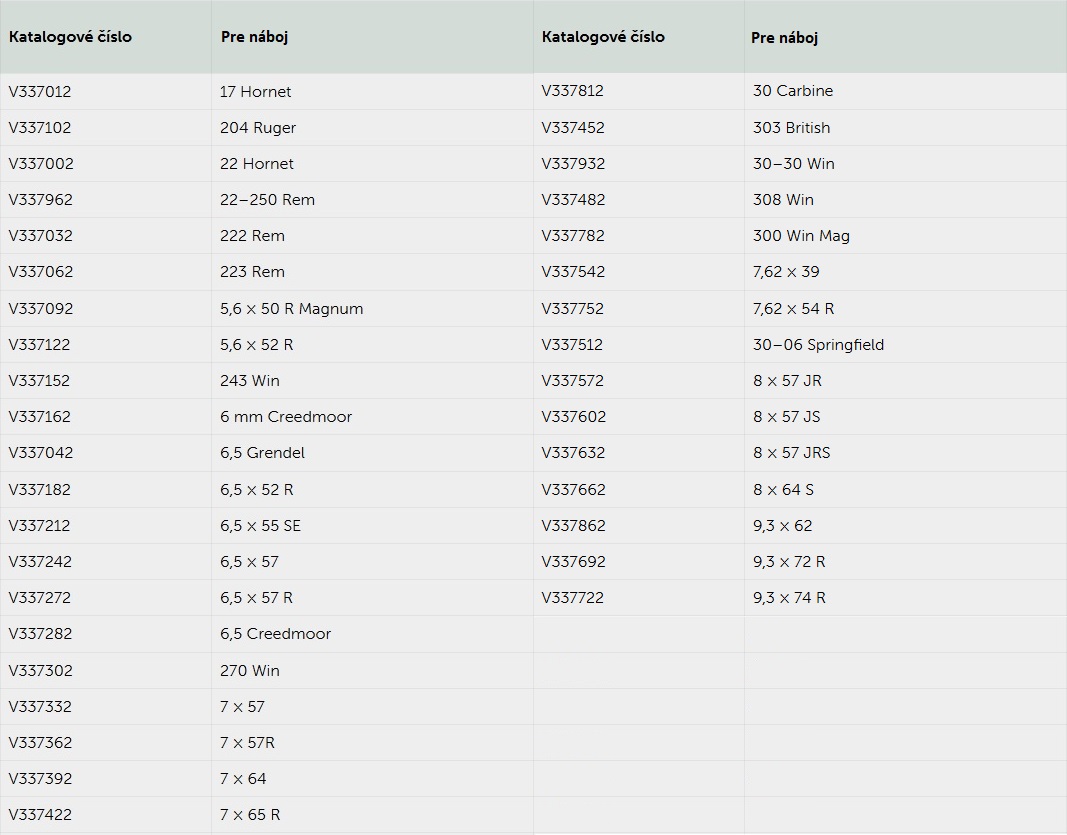This screenshot has height=835, width=1067.
Task: Select catalog number V337662
Action: 573,490
